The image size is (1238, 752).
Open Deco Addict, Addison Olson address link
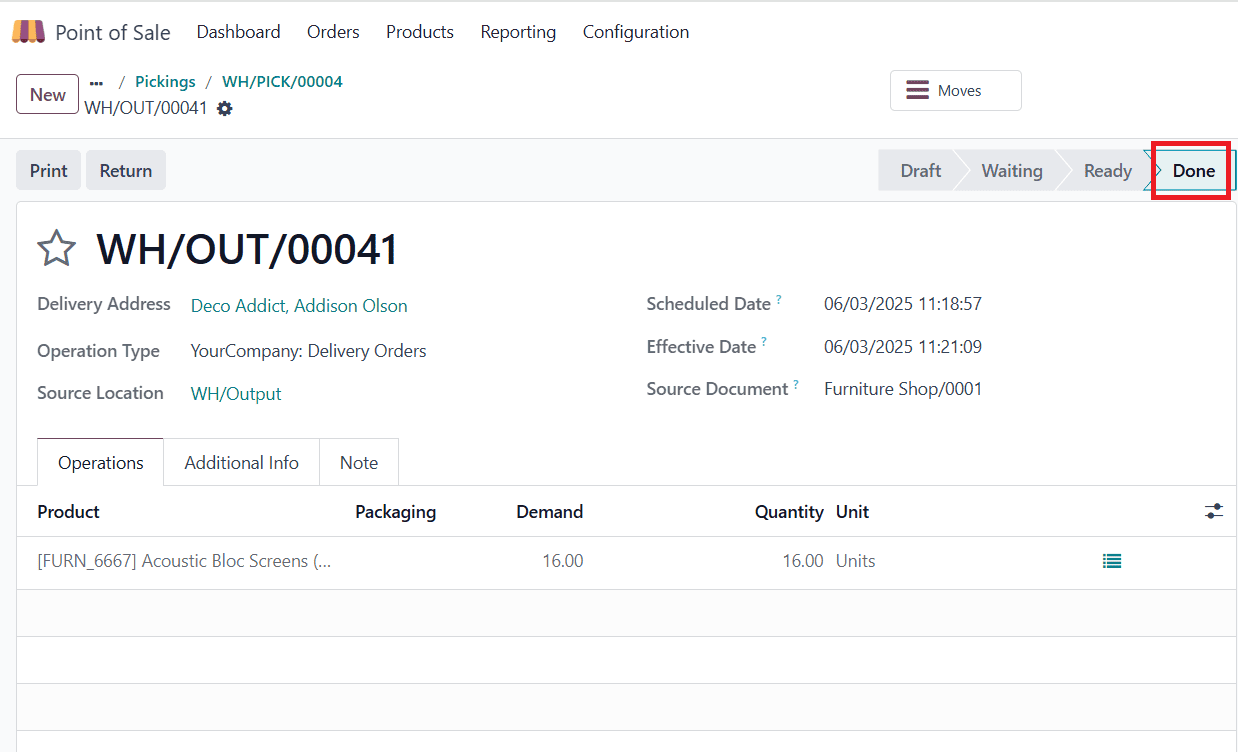point(299,306)
